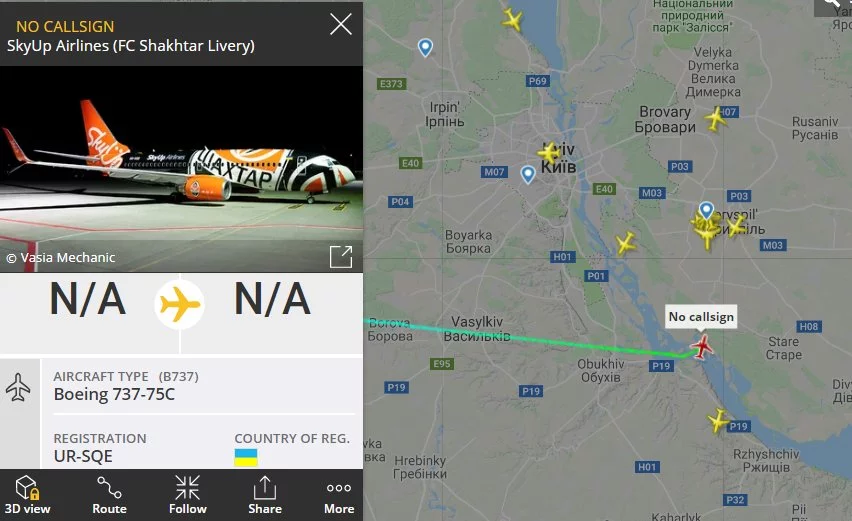Click the SkyUp Shakhtar aircraft photo
Image resolution: width=852 pixels, height=521 pixels.
click(181, 169)
